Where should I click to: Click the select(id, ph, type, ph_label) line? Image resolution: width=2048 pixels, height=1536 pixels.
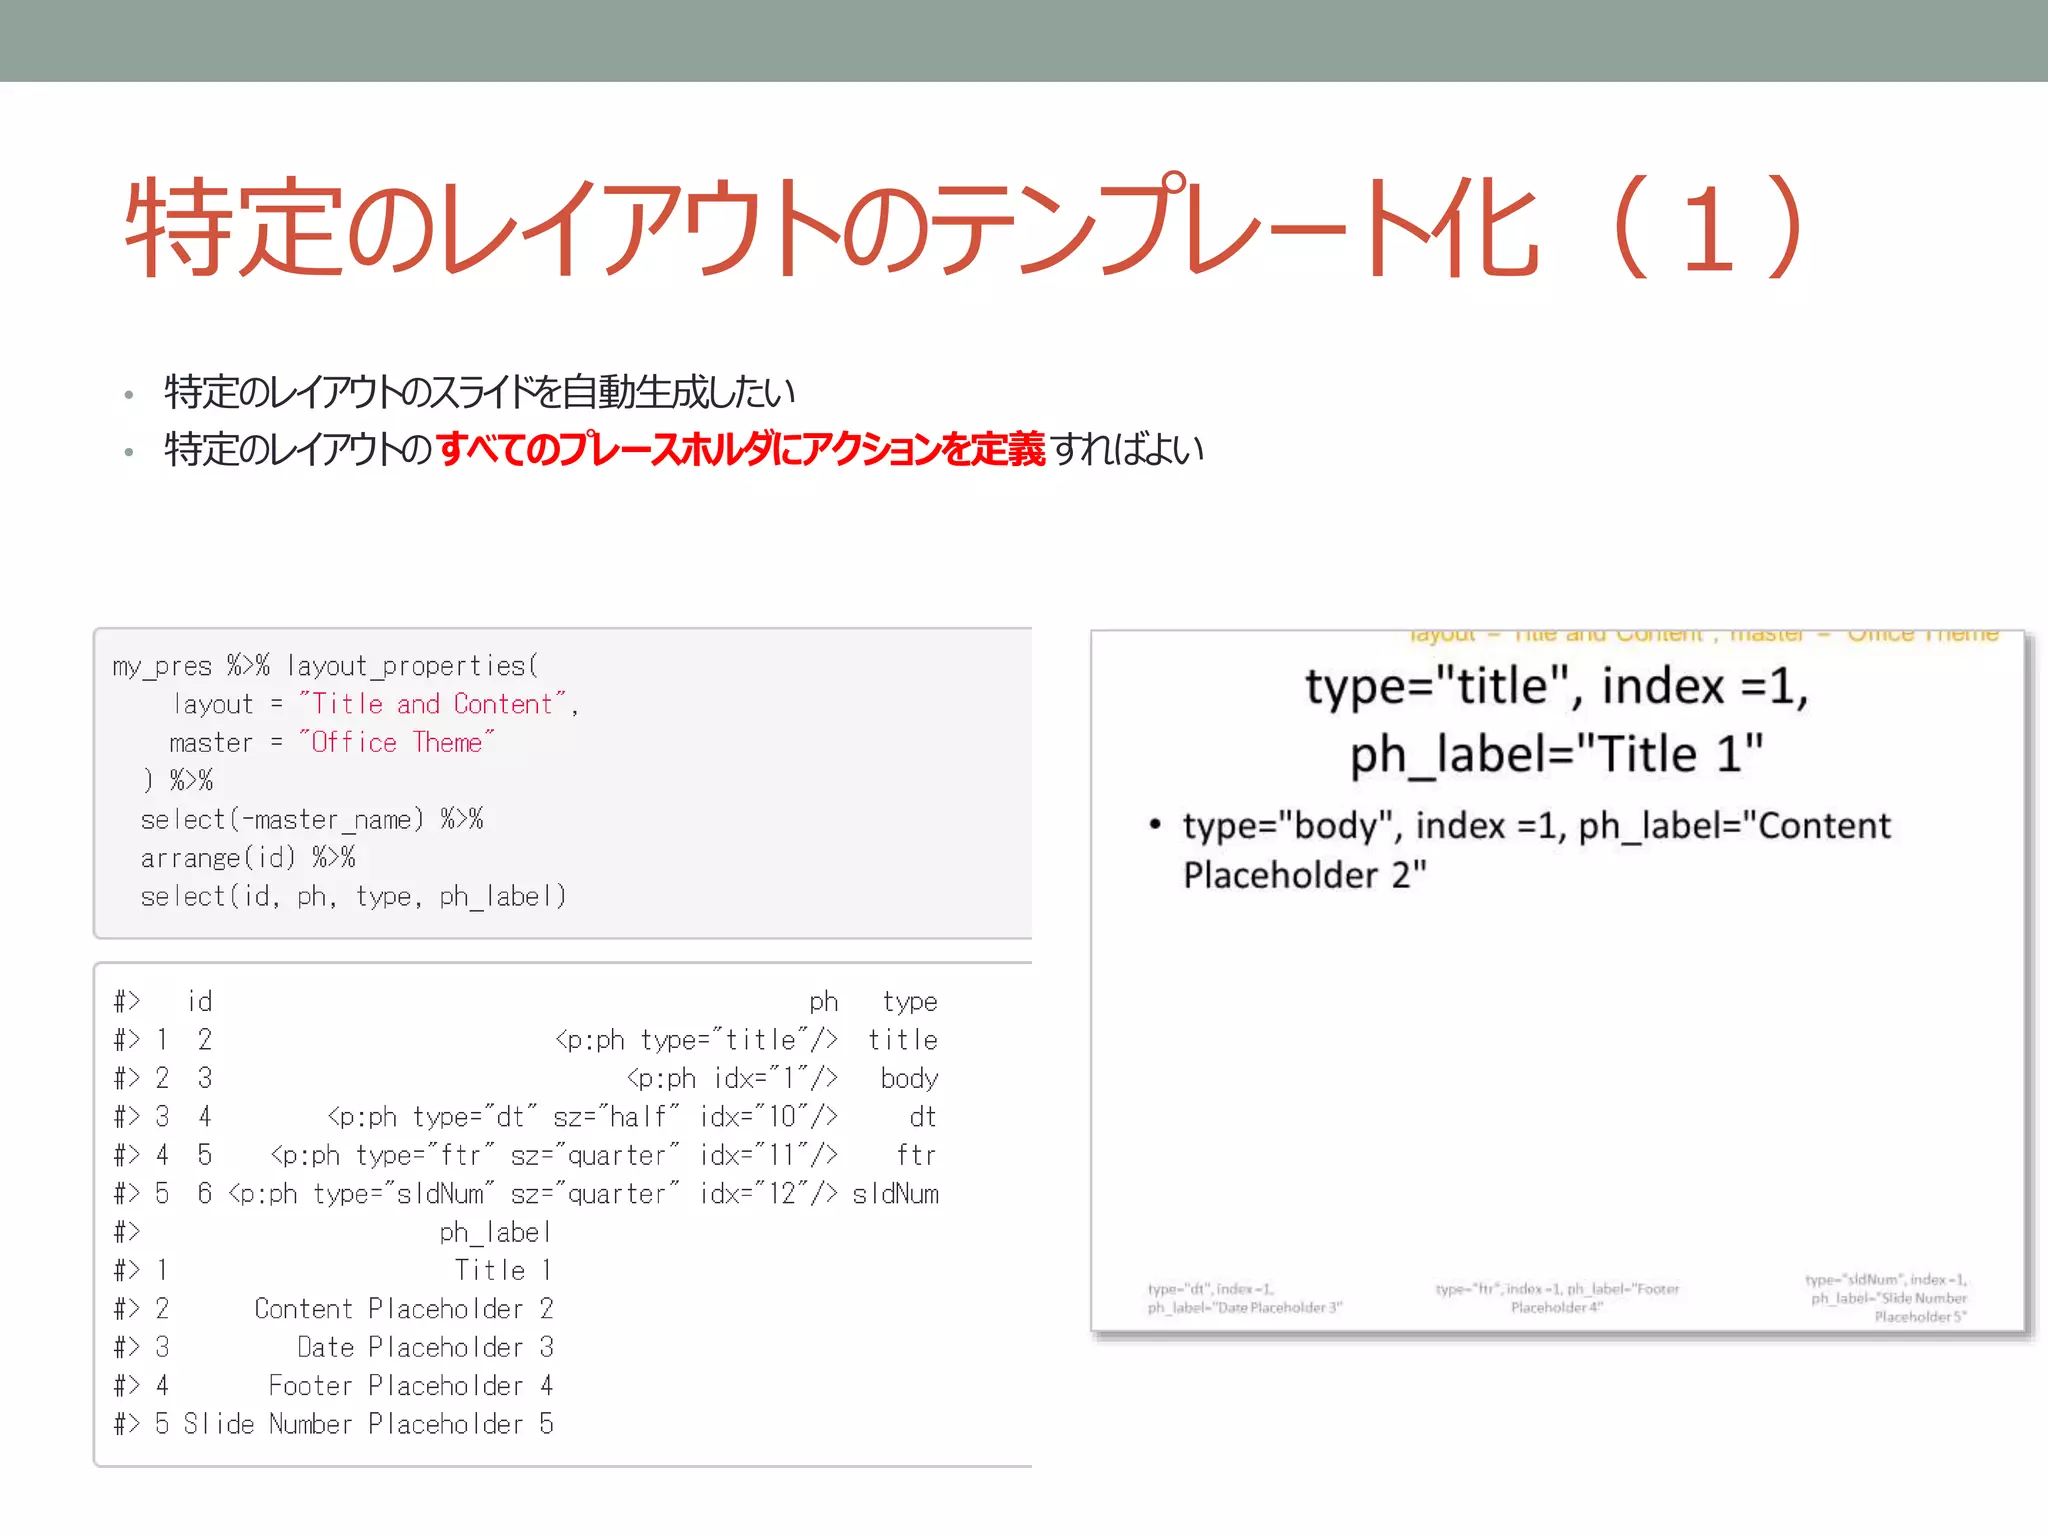(353, 897)
